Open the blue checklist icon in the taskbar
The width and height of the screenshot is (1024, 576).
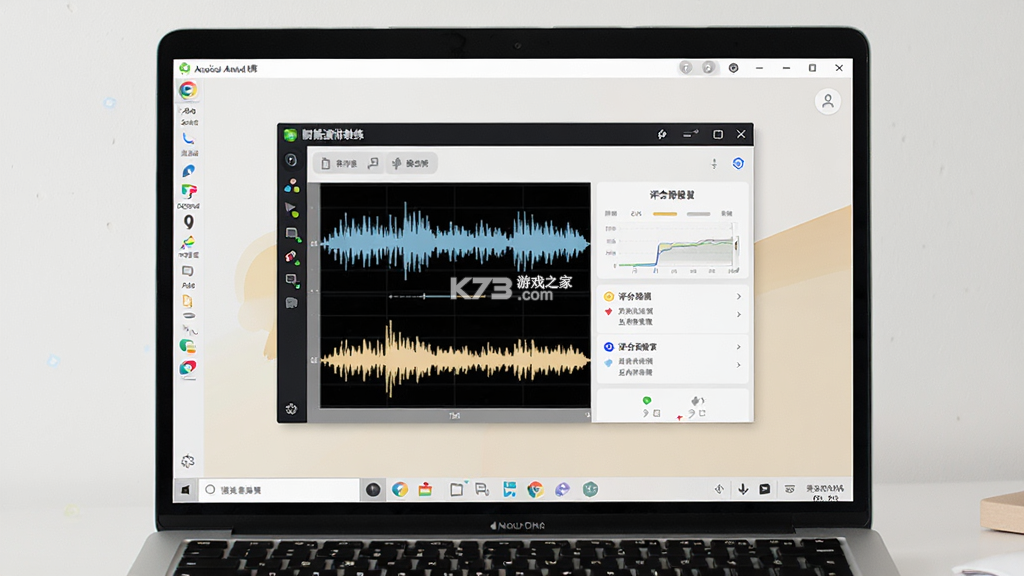(509, 489)
